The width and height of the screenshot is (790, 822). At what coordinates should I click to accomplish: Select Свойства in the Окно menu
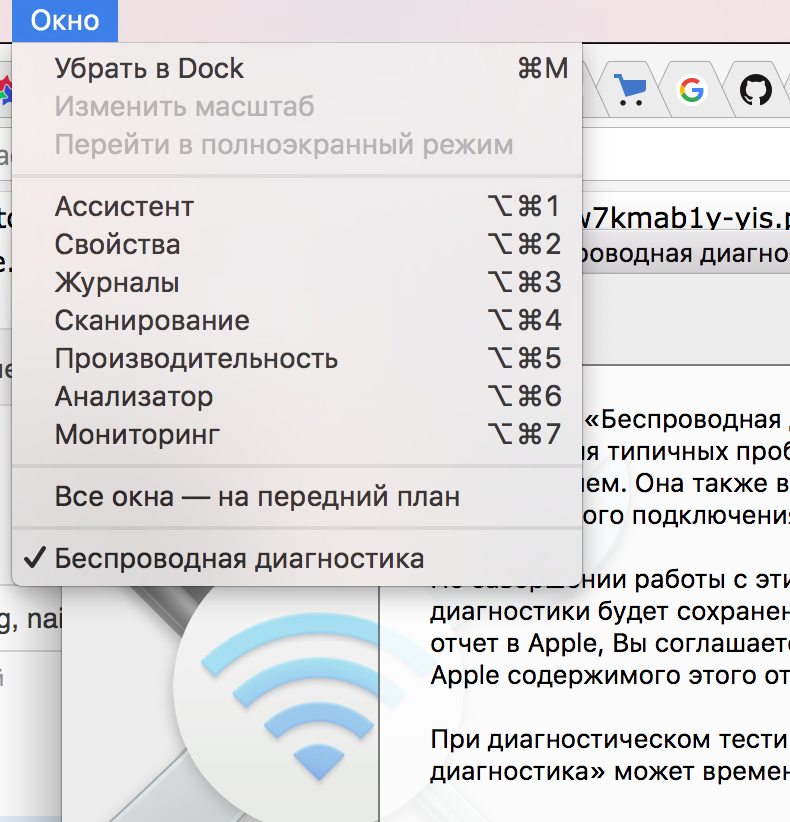pyautogui.click(x=117, y=245)
